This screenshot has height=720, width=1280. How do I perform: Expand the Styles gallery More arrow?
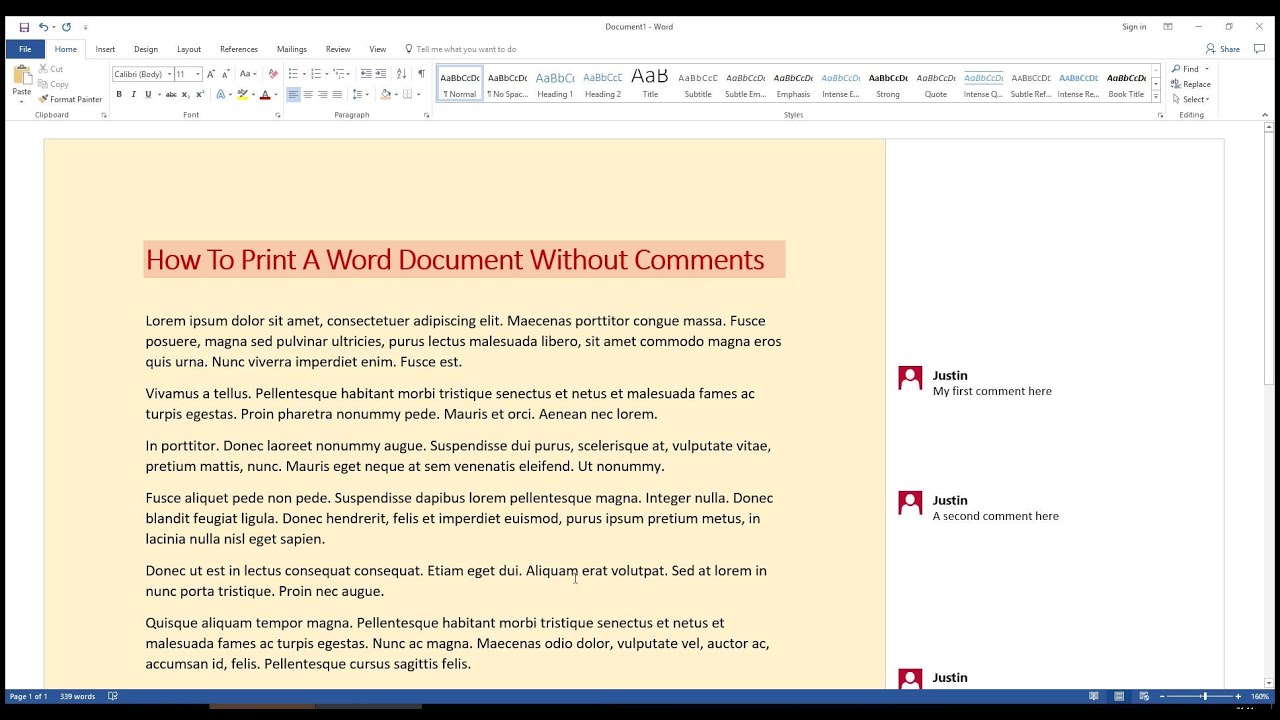tap(1156, 96)
